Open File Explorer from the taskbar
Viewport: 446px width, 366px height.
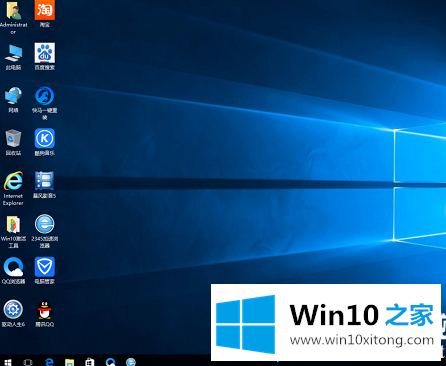(69, 362)
